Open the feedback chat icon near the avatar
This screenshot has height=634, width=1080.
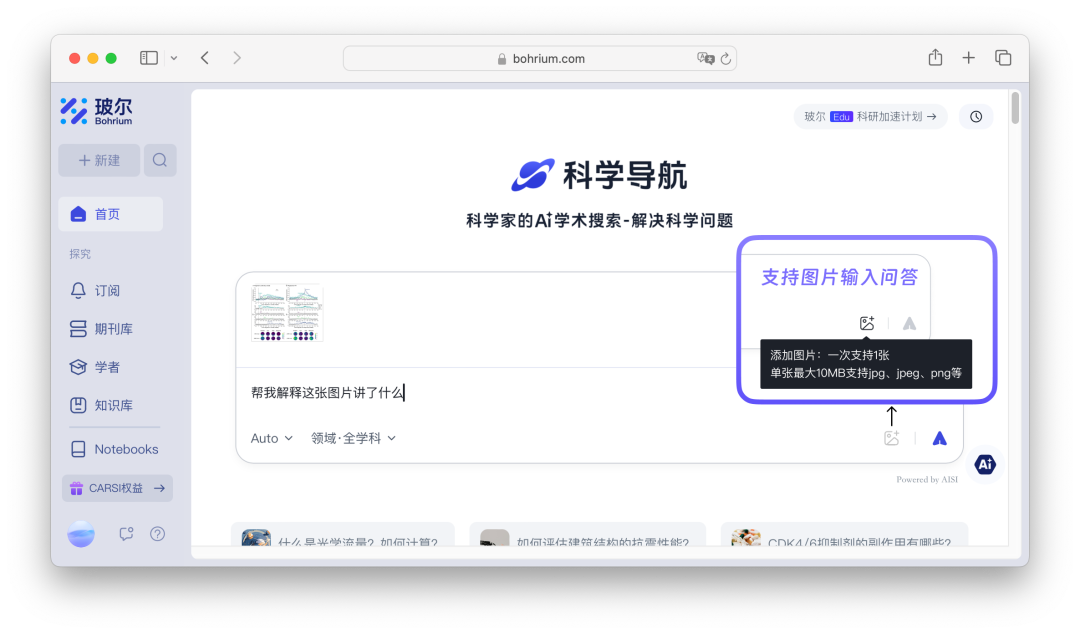(x=128, y=534)
